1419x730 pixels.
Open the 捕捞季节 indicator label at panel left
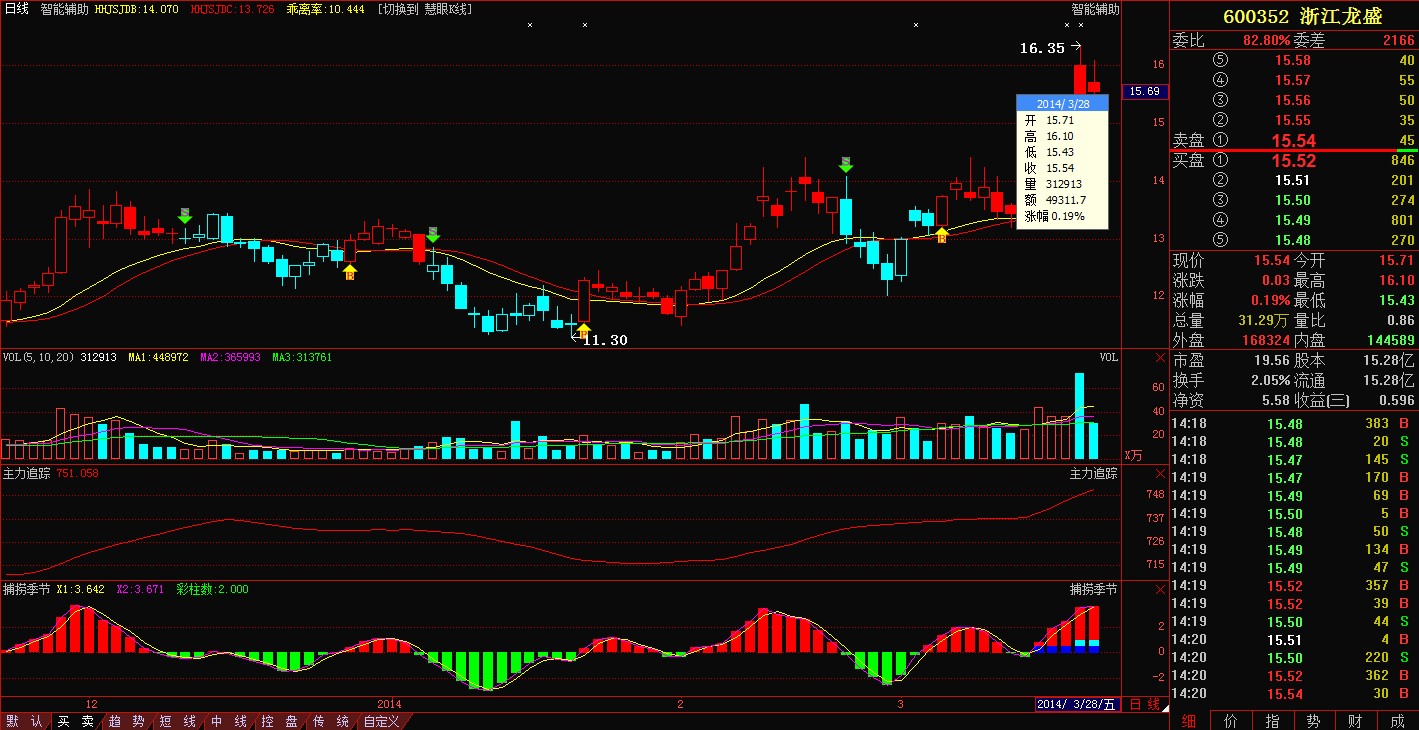(27, 589)
